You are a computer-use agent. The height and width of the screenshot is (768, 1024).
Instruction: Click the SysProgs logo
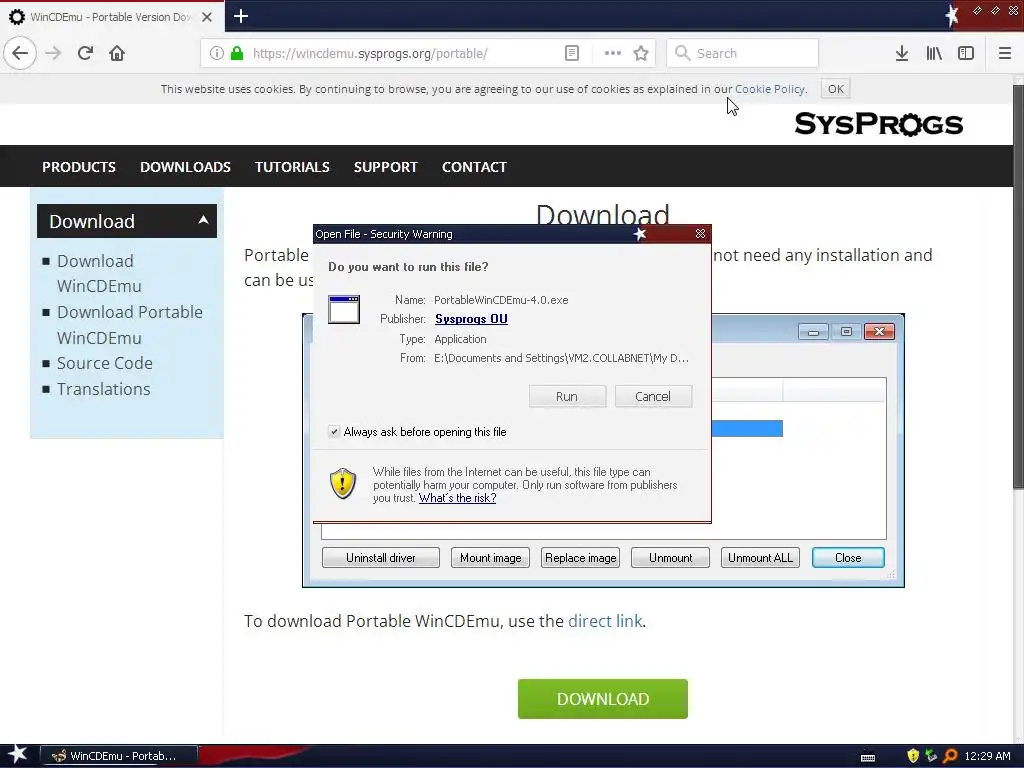pos(878,123)
